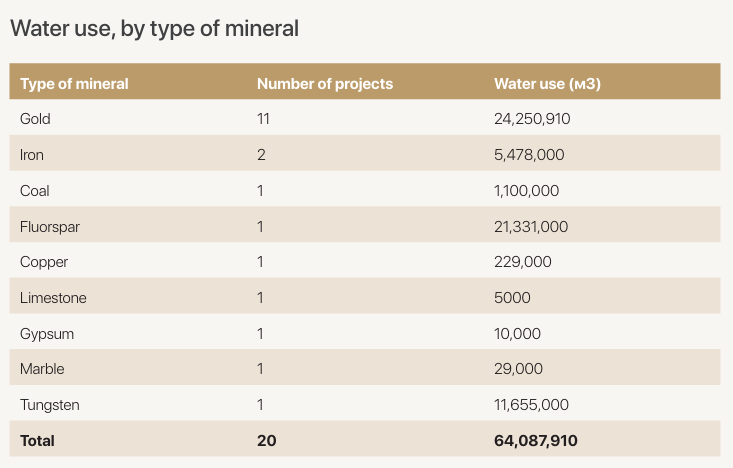
Task: Select the Gold row label
Action: click(35, 119)
